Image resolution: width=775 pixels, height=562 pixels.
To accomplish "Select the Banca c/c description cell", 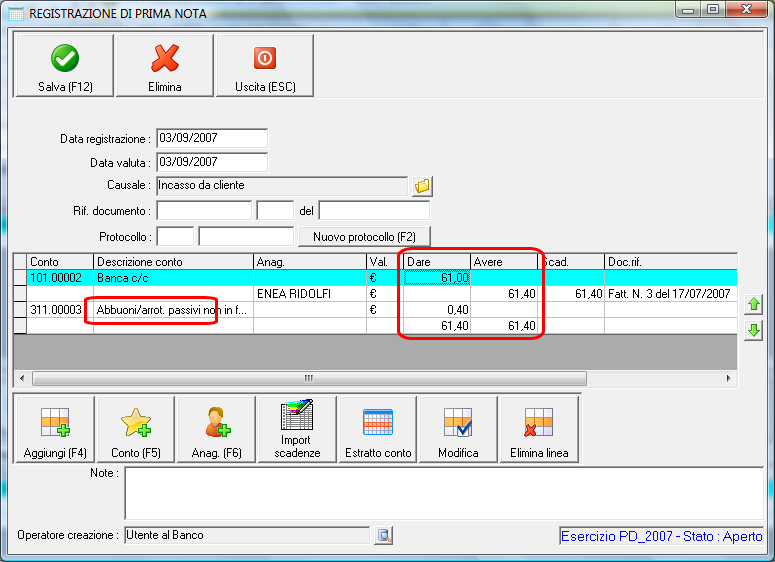I will click(173, 278).
